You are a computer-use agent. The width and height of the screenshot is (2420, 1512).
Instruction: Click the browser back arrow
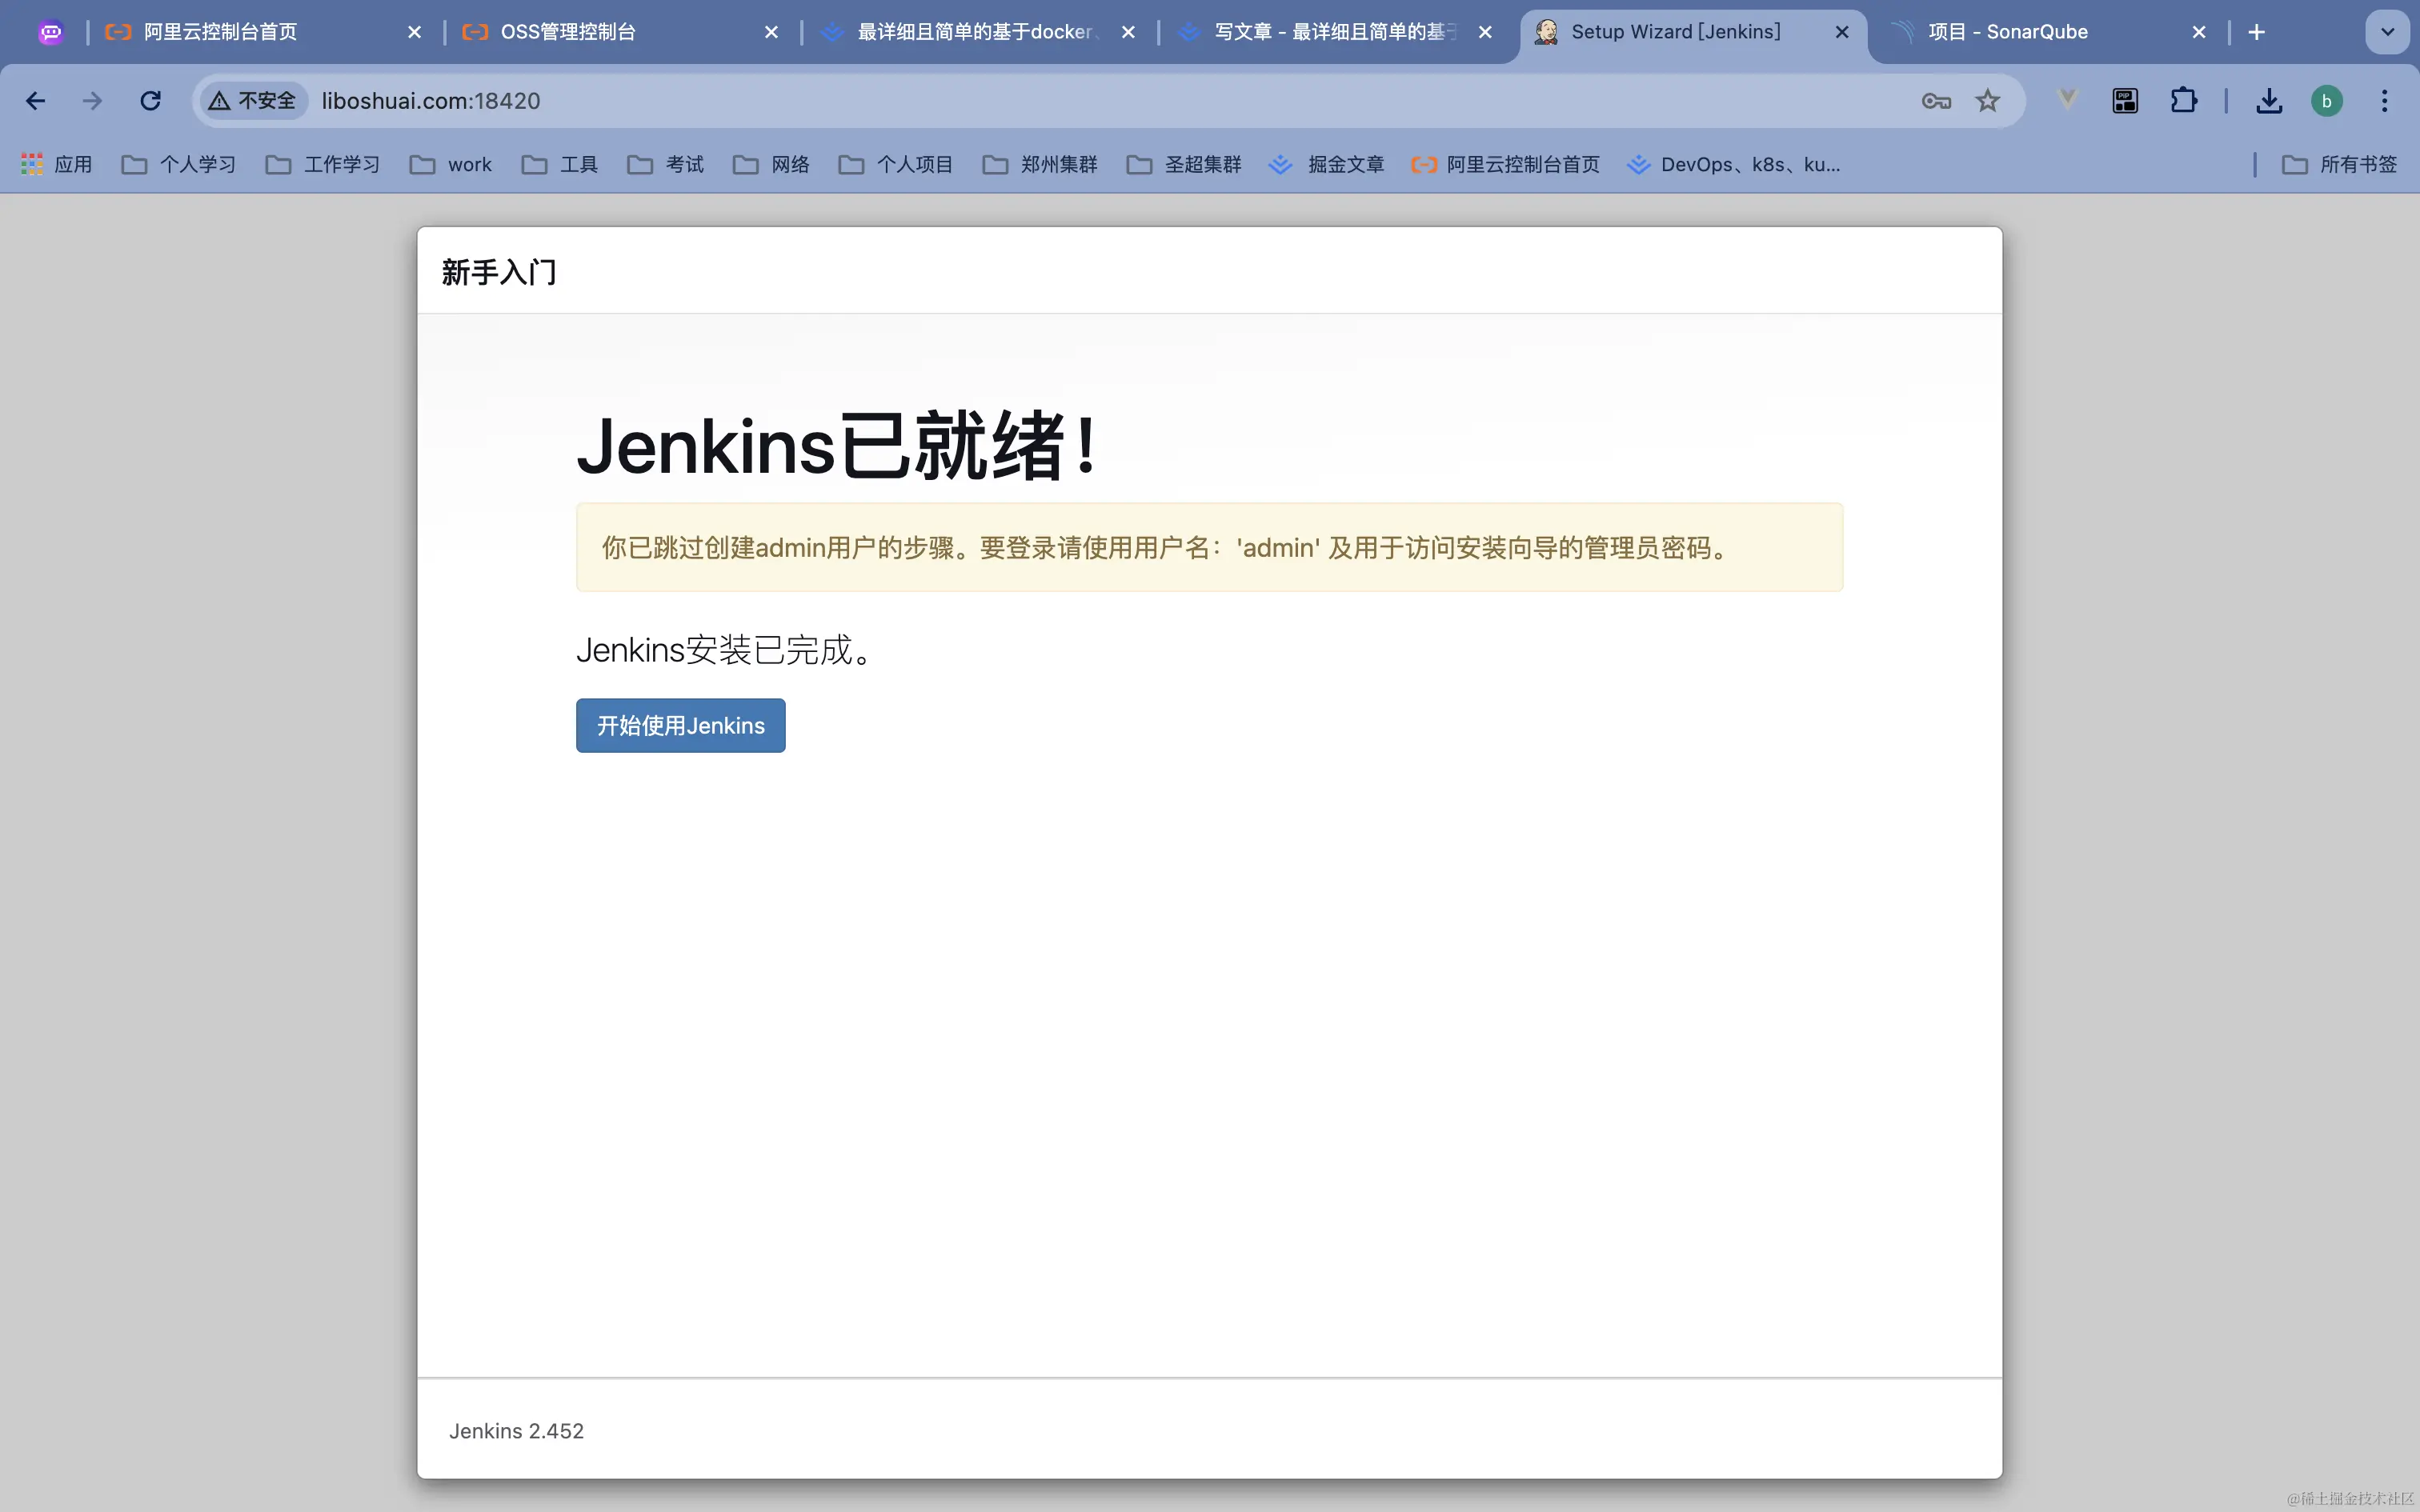click(36, 101)
